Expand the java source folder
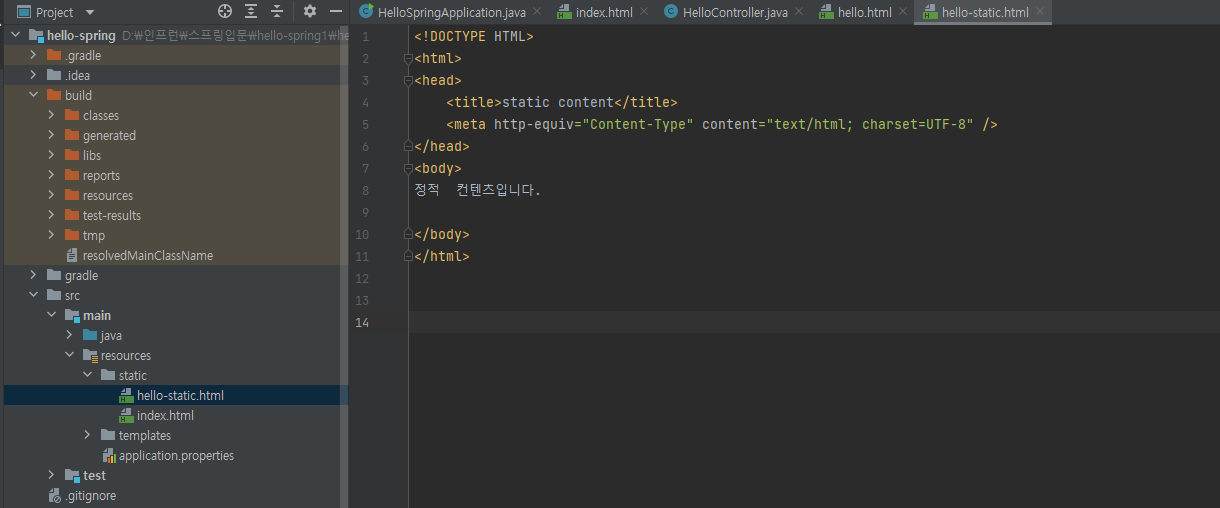Image resolution: width=1220 pixels, height=508 pixels. [x=69, y=335]
